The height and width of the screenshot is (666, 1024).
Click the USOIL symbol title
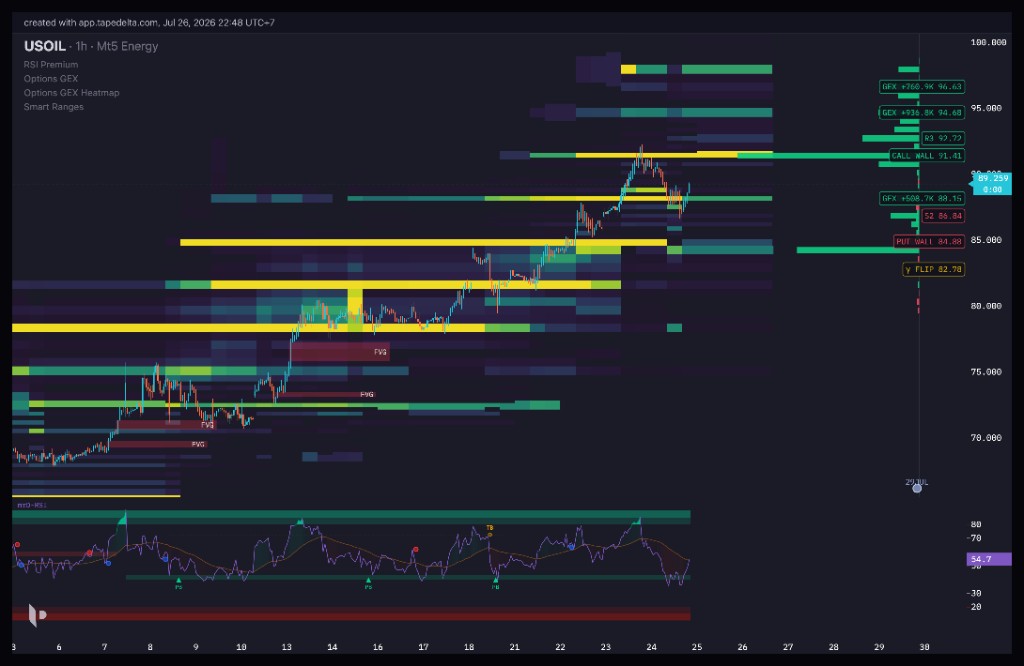point(44,46)
